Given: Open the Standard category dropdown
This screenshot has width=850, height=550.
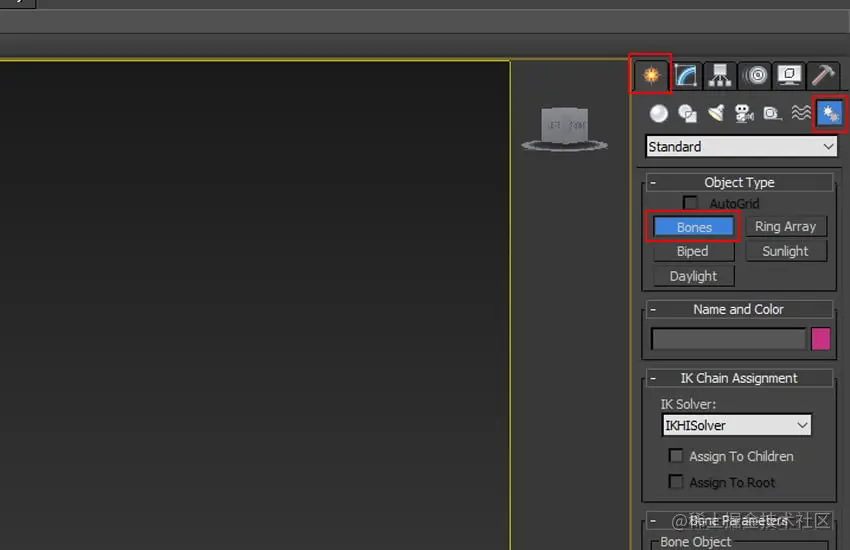Looking at the screenshot, I should pyautogui.click(x=741, y=146).
